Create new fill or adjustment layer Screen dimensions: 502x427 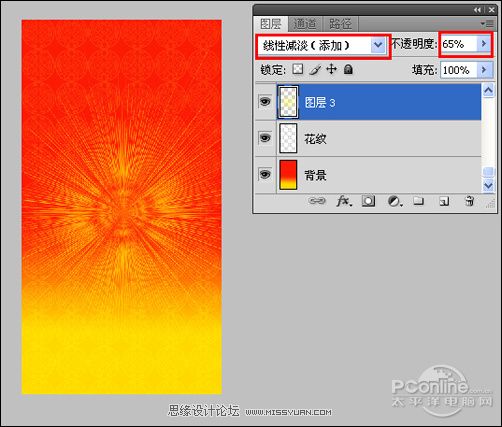pos(395,201)
